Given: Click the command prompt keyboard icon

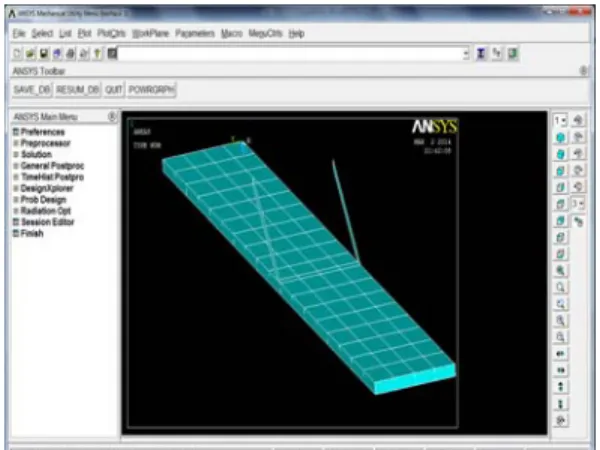Looking at the screenshot, I should [x=112, y=54].
